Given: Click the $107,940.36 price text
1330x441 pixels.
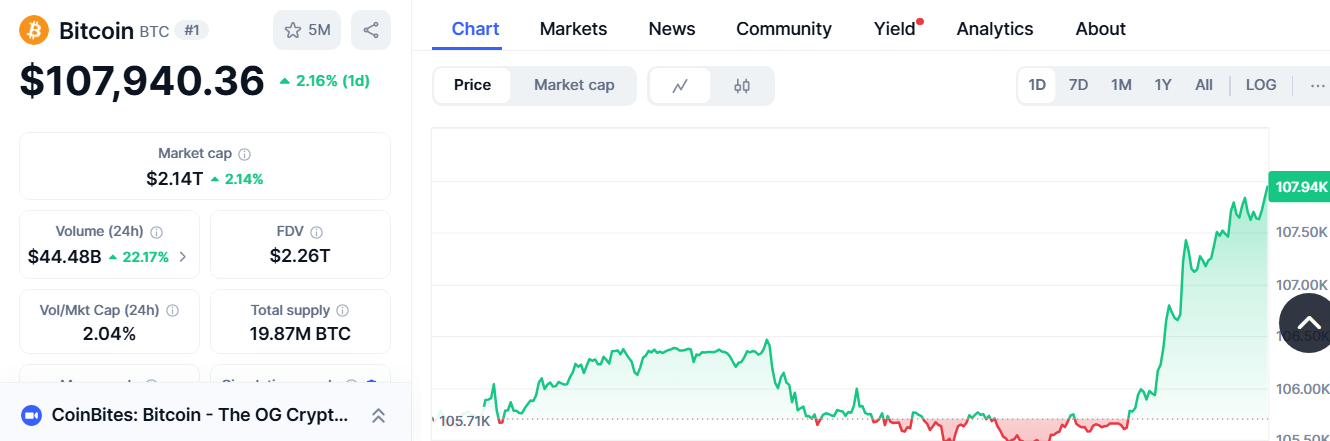Looking at the screenshot, I should [142, 81].
